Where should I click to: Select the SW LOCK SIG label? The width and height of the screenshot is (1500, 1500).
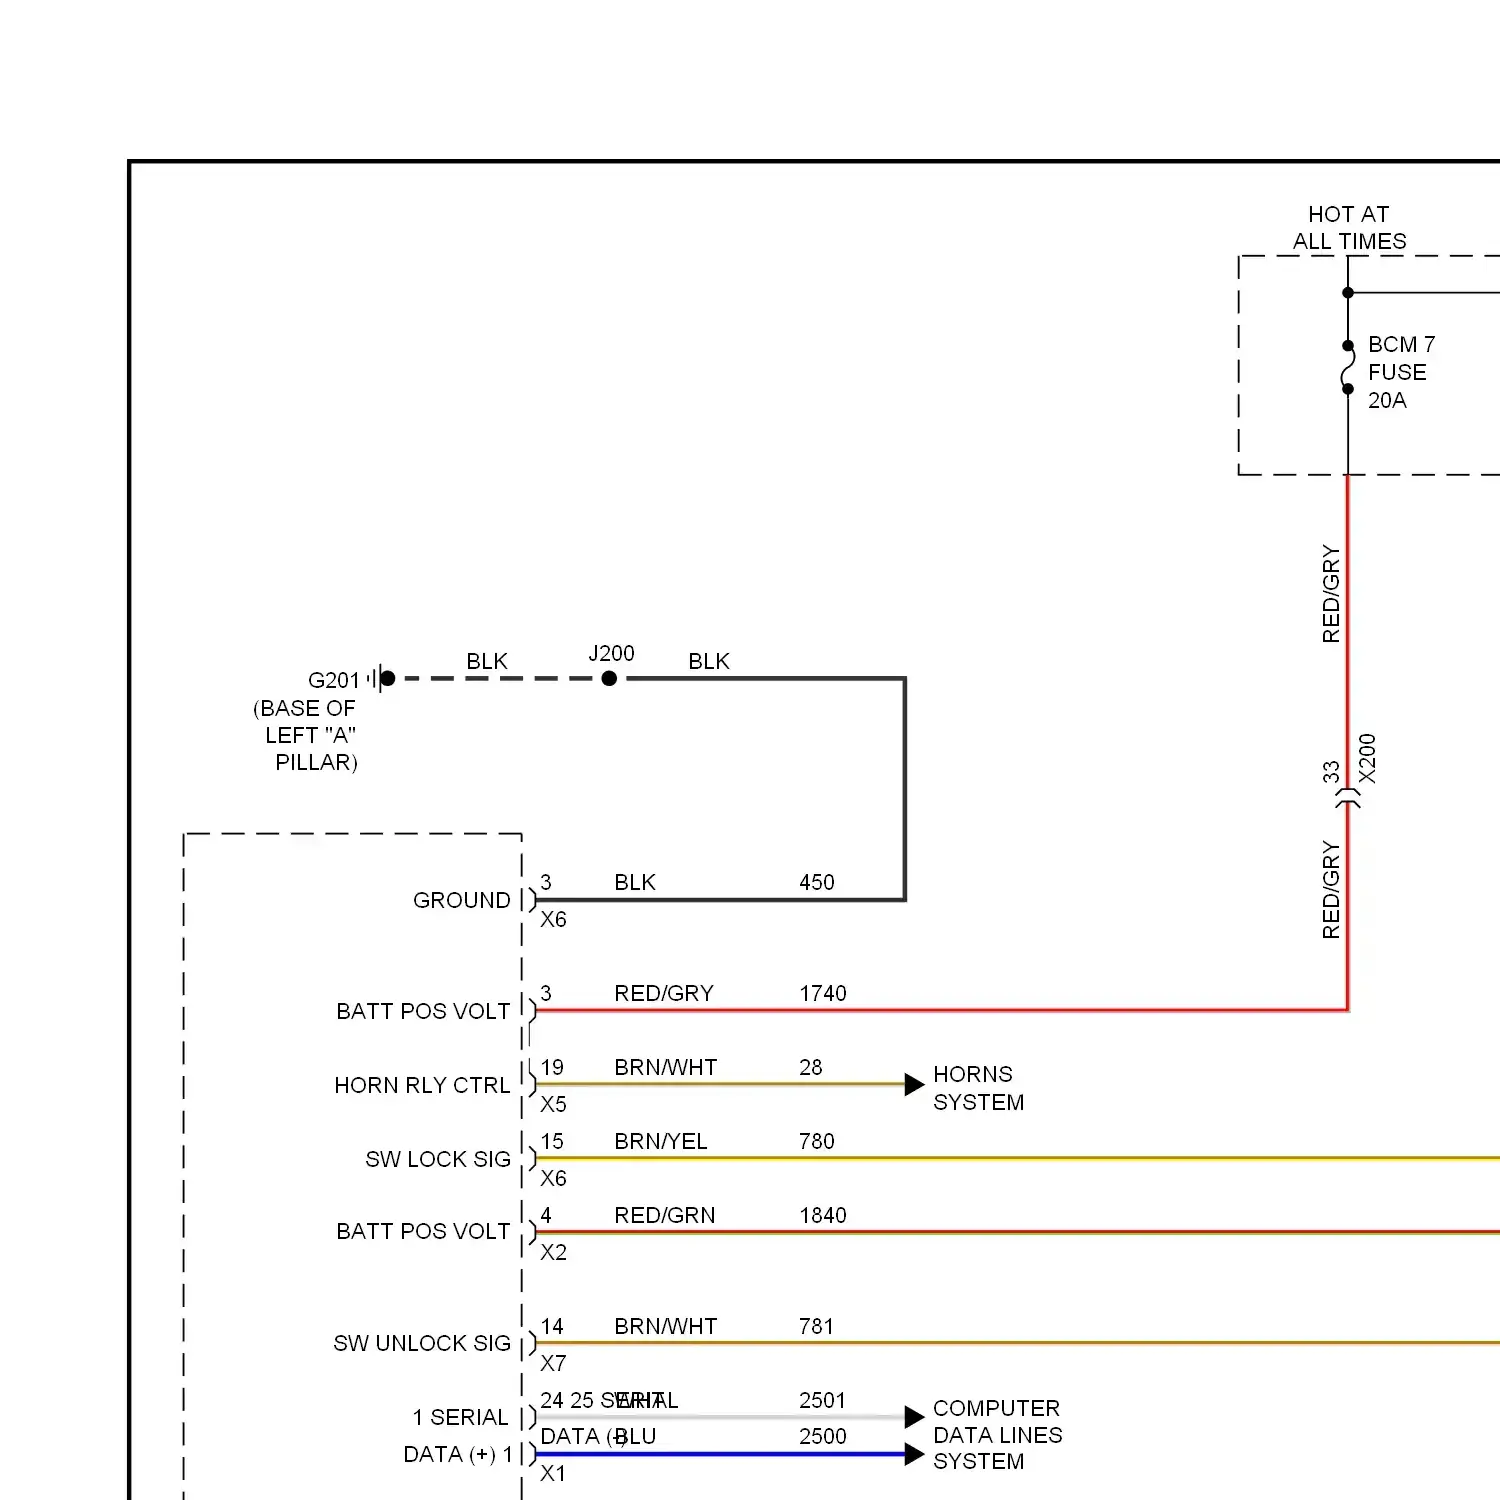tap(438, 1159)
